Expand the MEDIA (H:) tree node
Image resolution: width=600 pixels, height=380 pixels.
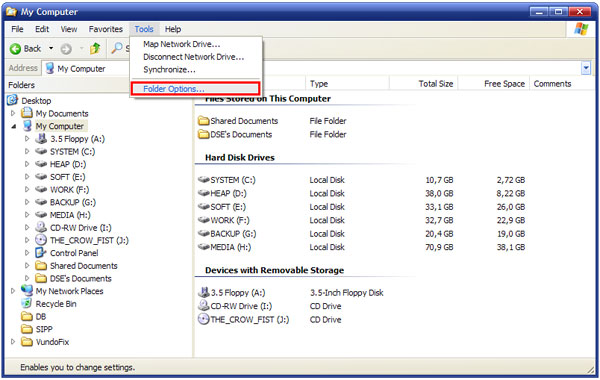[27, 215]
